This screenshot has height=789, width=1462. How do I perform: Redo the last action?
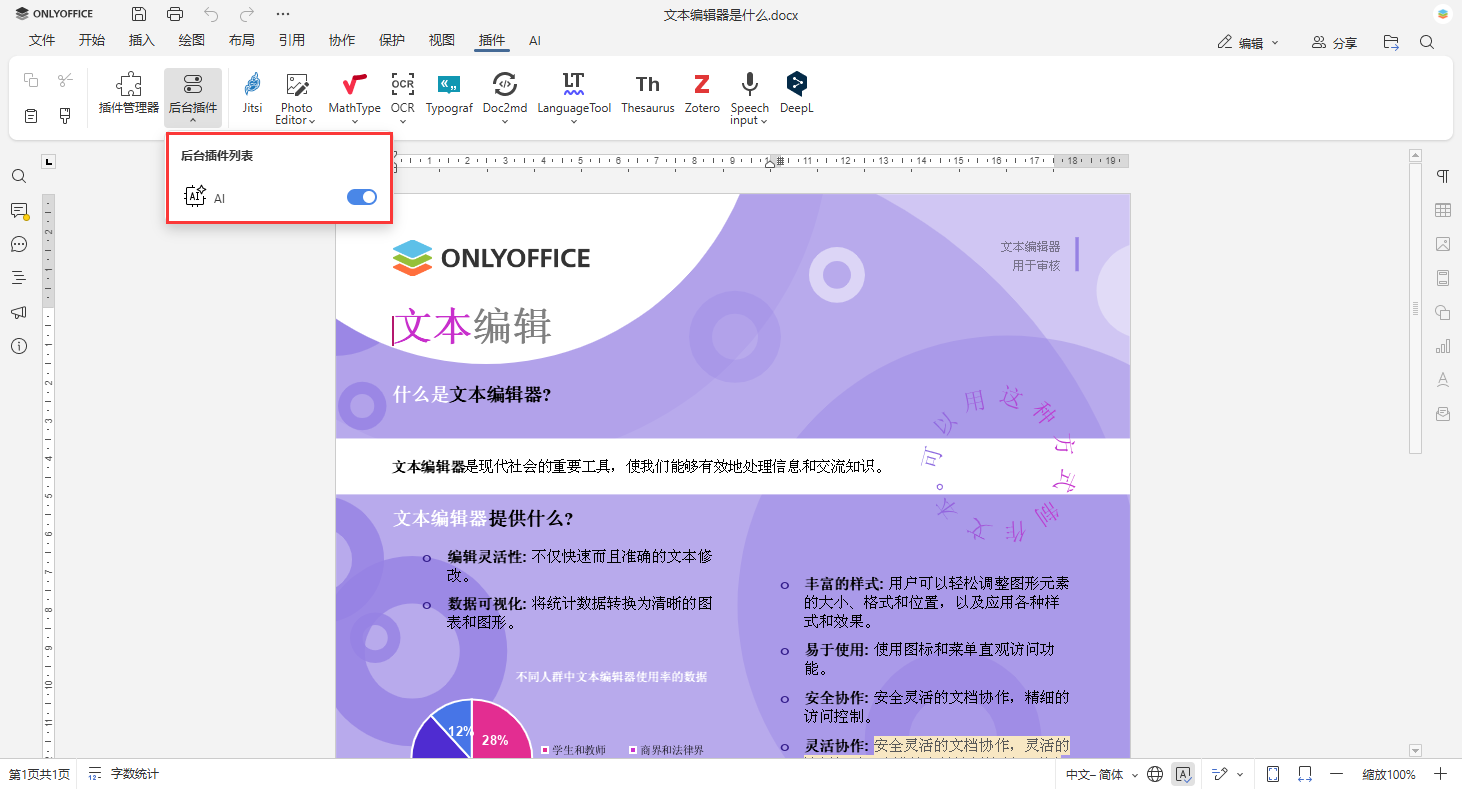tap(247, 14)
